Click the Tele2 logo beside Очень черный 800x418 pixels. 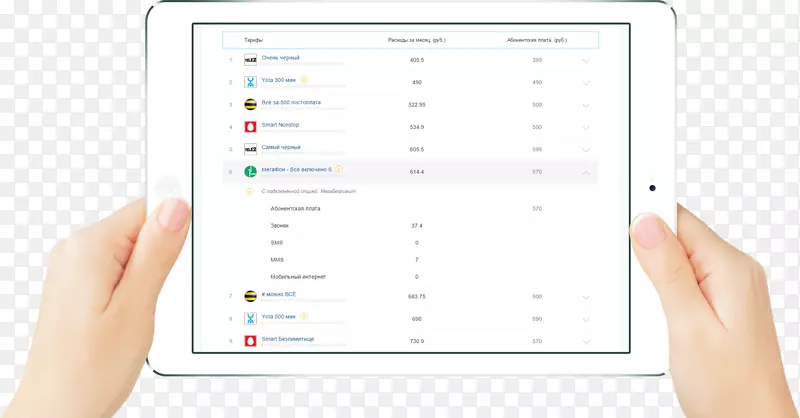coord(251,60)
